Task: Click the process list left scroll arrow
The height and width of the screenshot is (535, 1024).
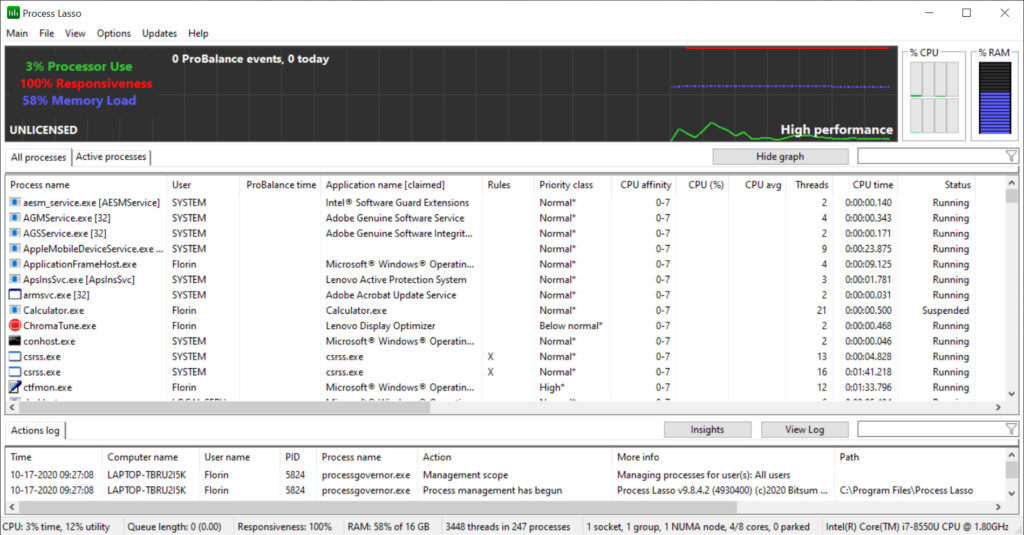Action: tap(12, 407)
